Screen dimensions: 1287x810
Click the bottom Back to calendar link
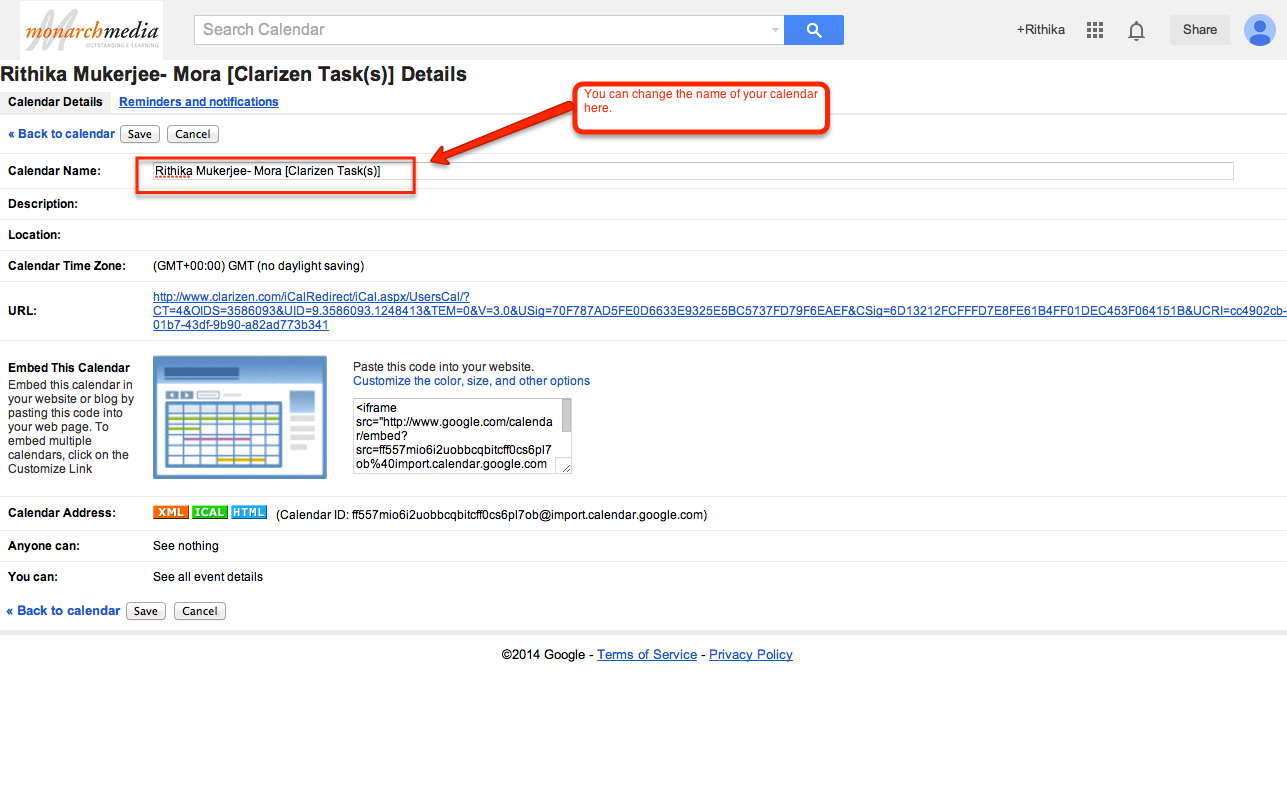click(x=63, y=611)
